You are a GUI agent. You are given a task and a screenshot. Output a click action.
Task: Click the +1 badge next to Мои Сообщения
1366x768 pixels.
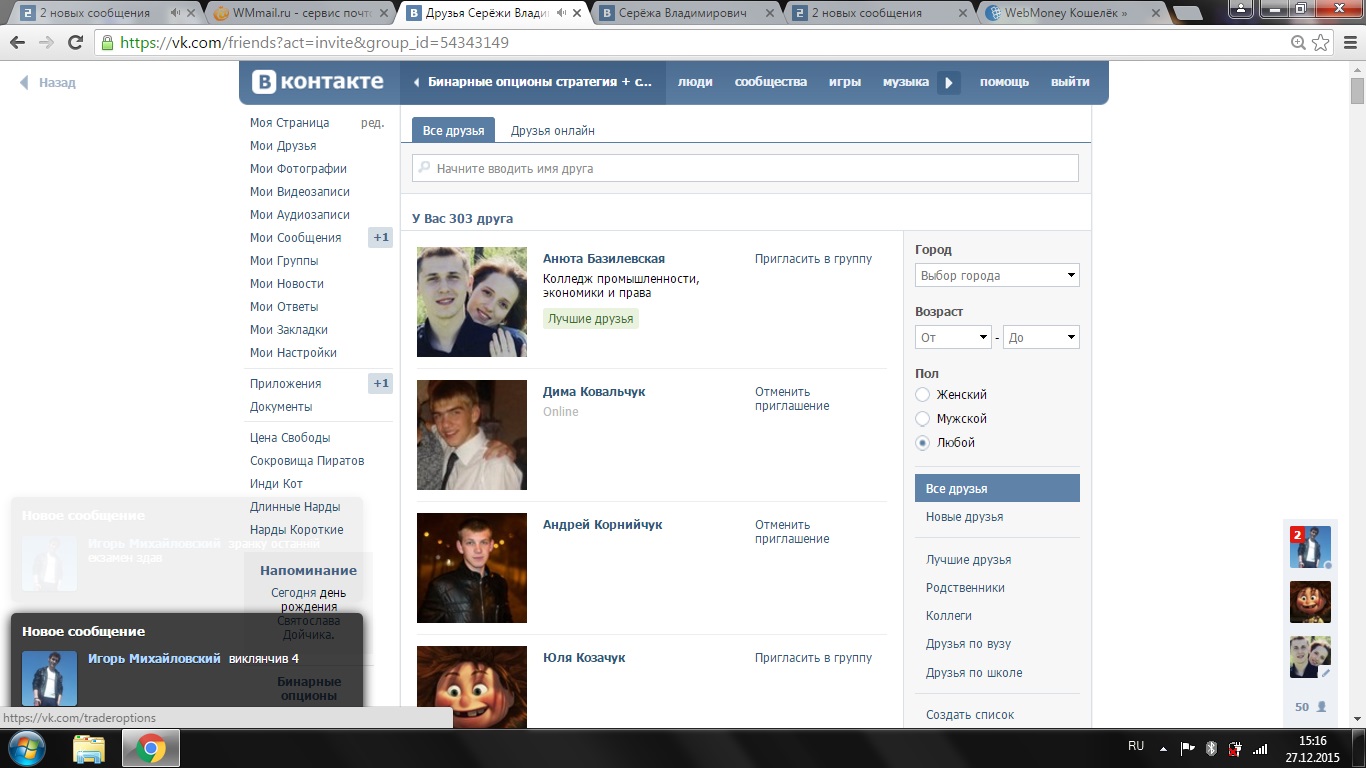pyautogui.click(x=380, y=238)
